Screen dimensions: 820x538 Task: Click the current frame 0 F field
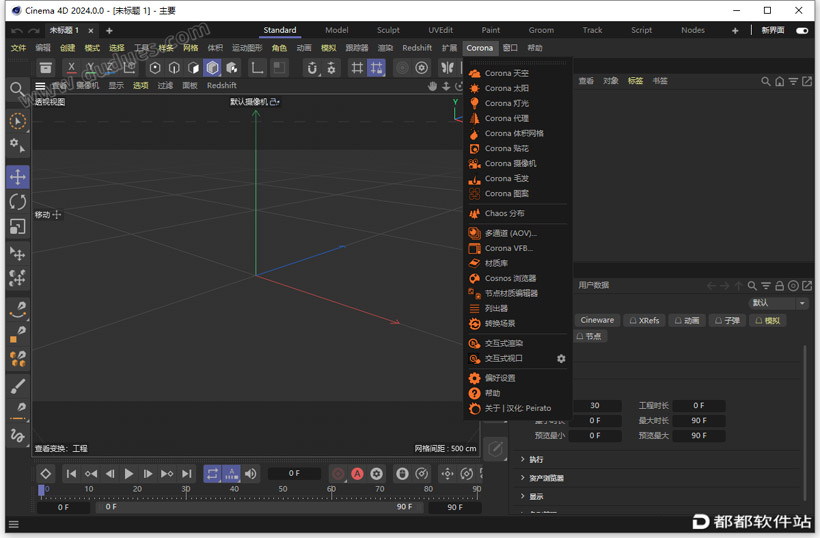(x=294, y=474)
